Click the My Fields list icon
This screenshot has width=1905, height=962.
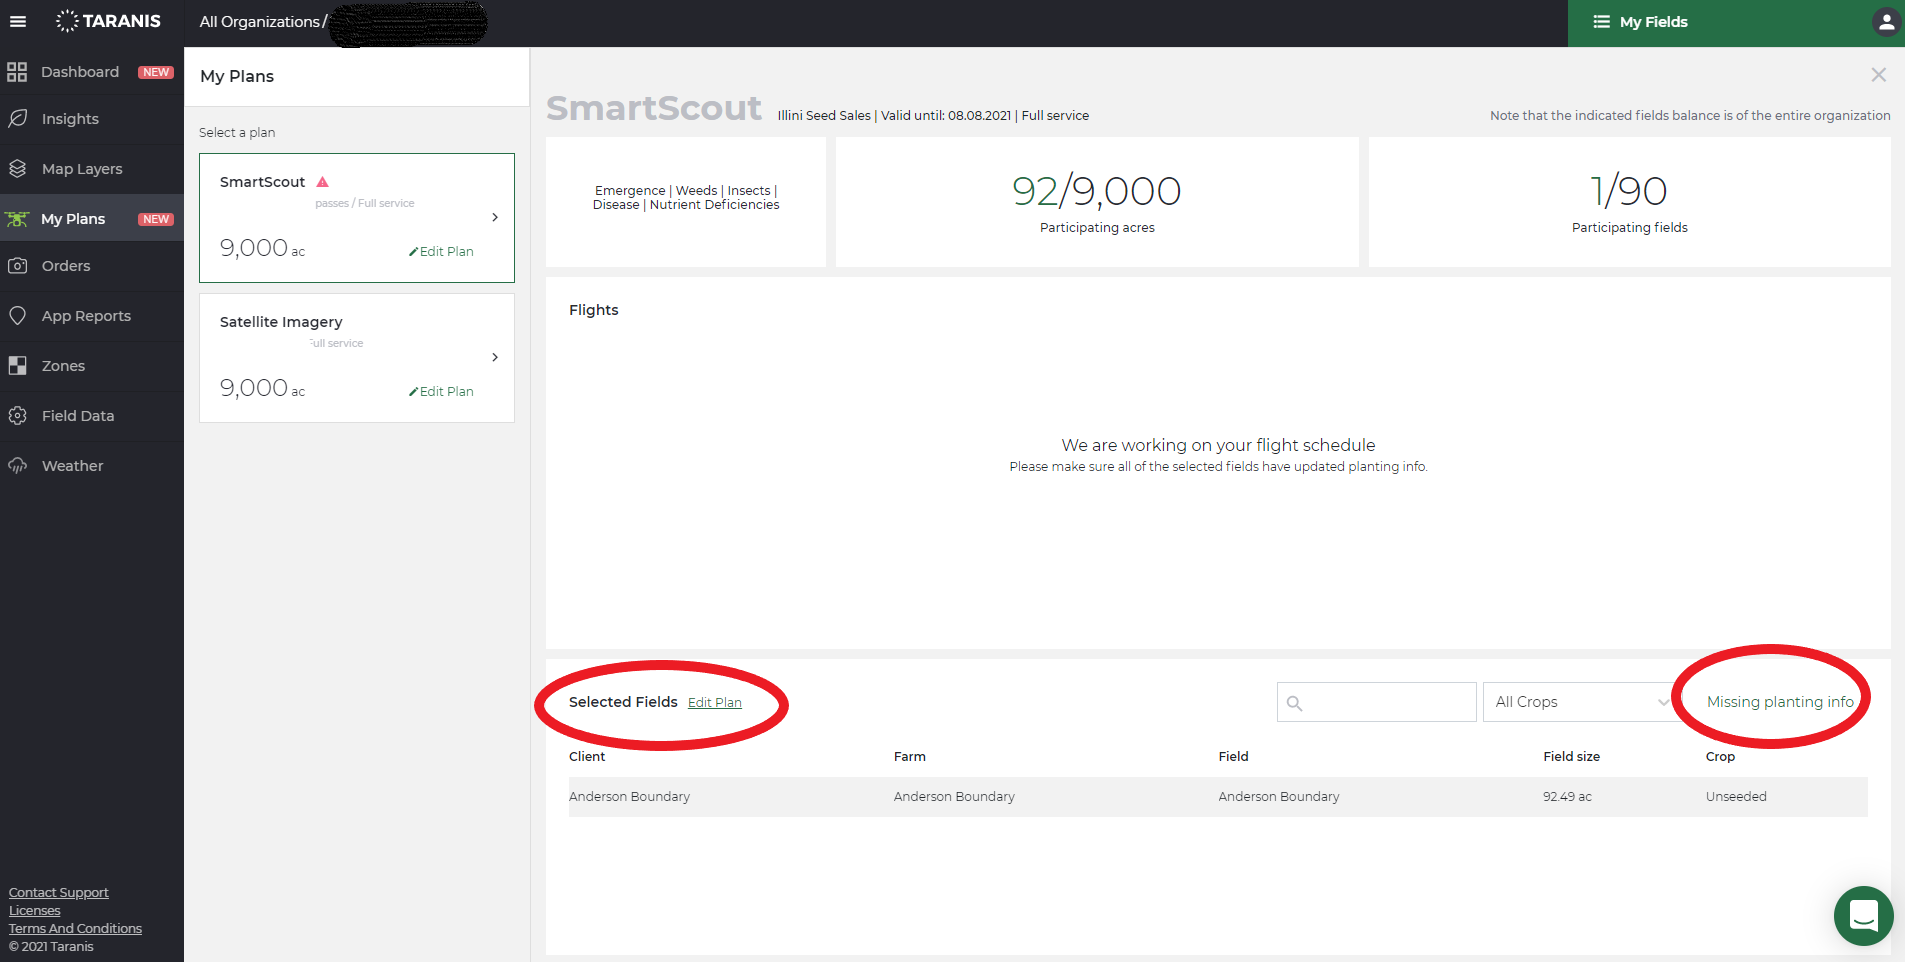coord(1601,22)
